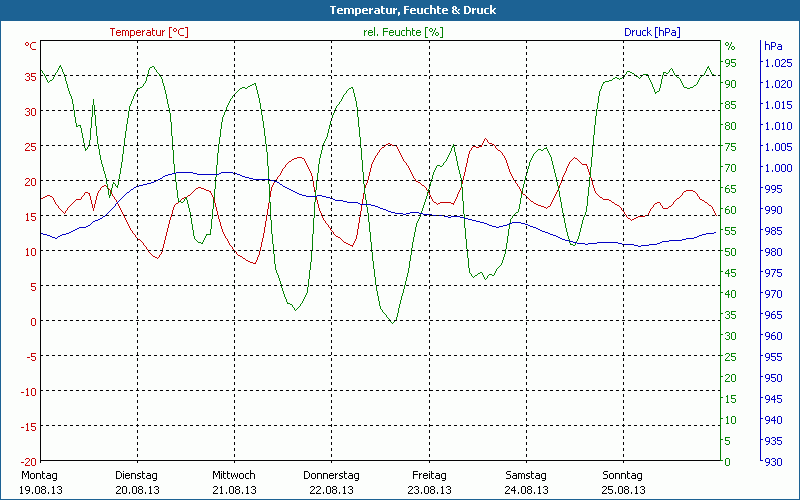Image resolution: width=800 pixels, height=500 pixels.
Task: Click the red '-10' temperature axis value
Action: 29,392
